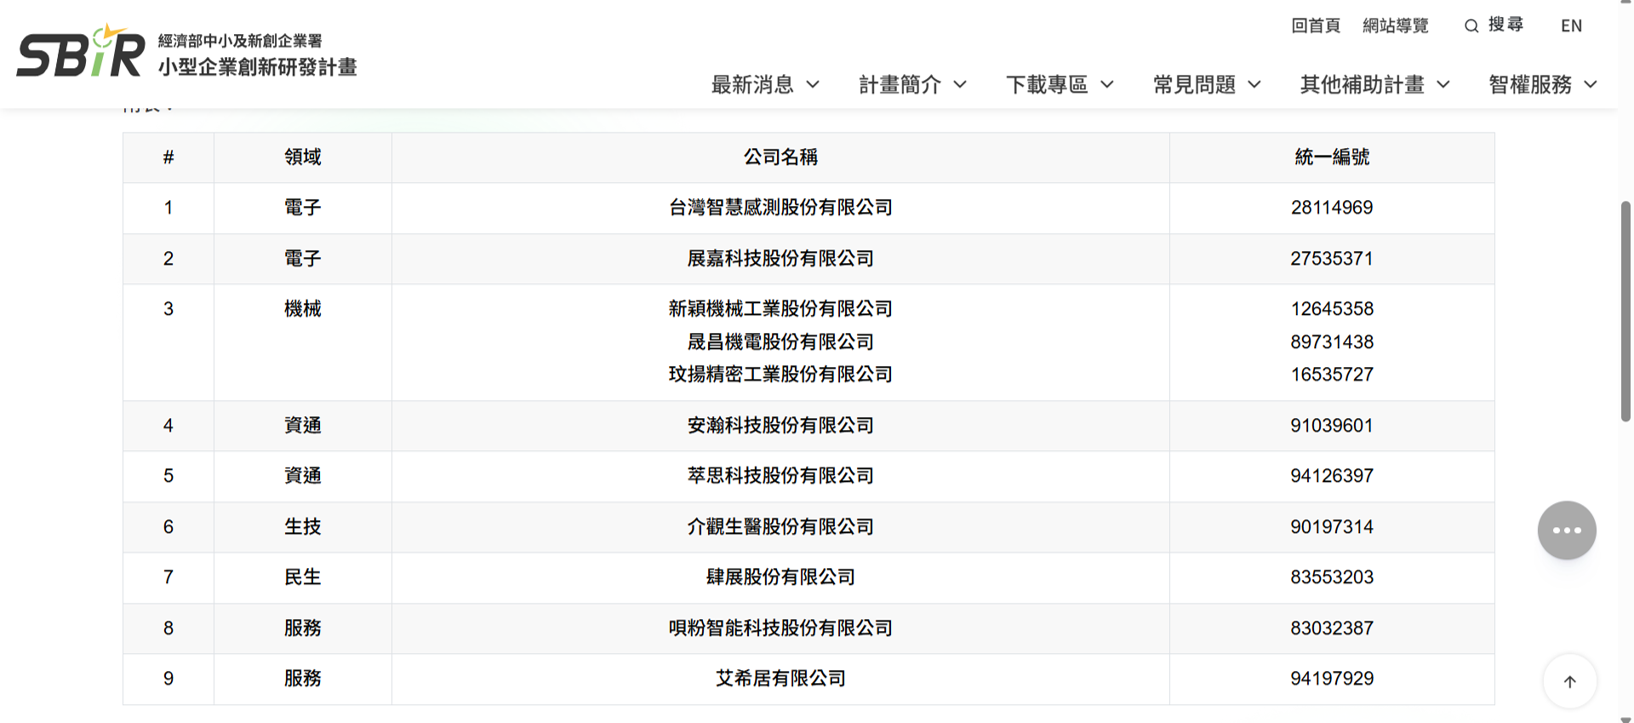Click the chevron next to 智權服務
Image resolution: width=1634 pixels, height=723 pixels.
(x=1590, y=85)
